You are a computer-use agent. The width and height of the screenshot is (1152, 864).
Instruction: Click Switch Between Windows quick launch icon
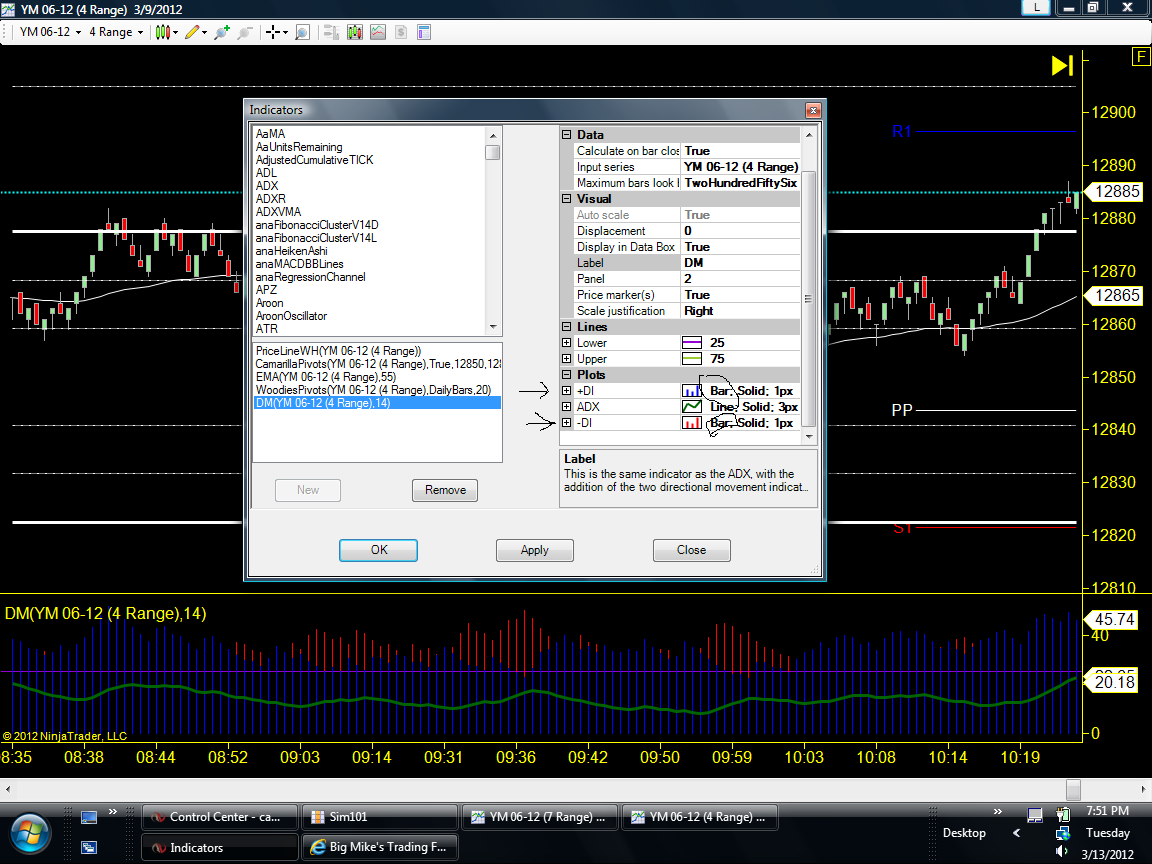click(89, 847)
